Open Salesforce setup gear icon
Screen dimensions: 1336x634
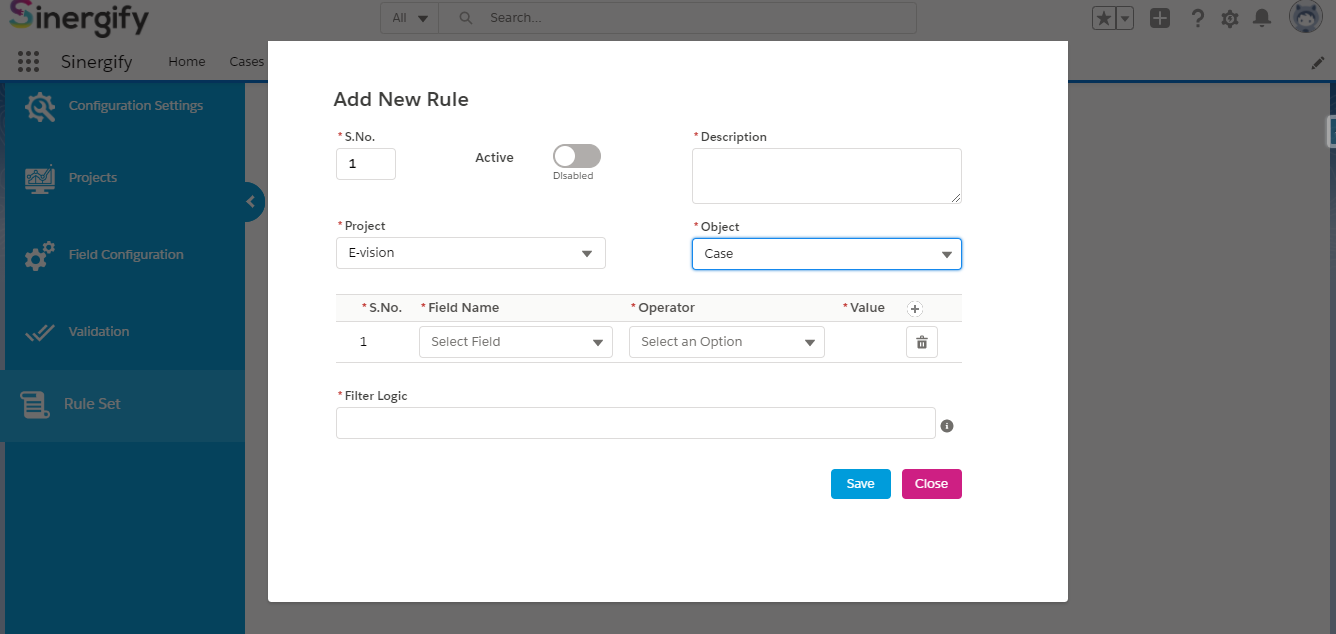tap(1229, 17)
